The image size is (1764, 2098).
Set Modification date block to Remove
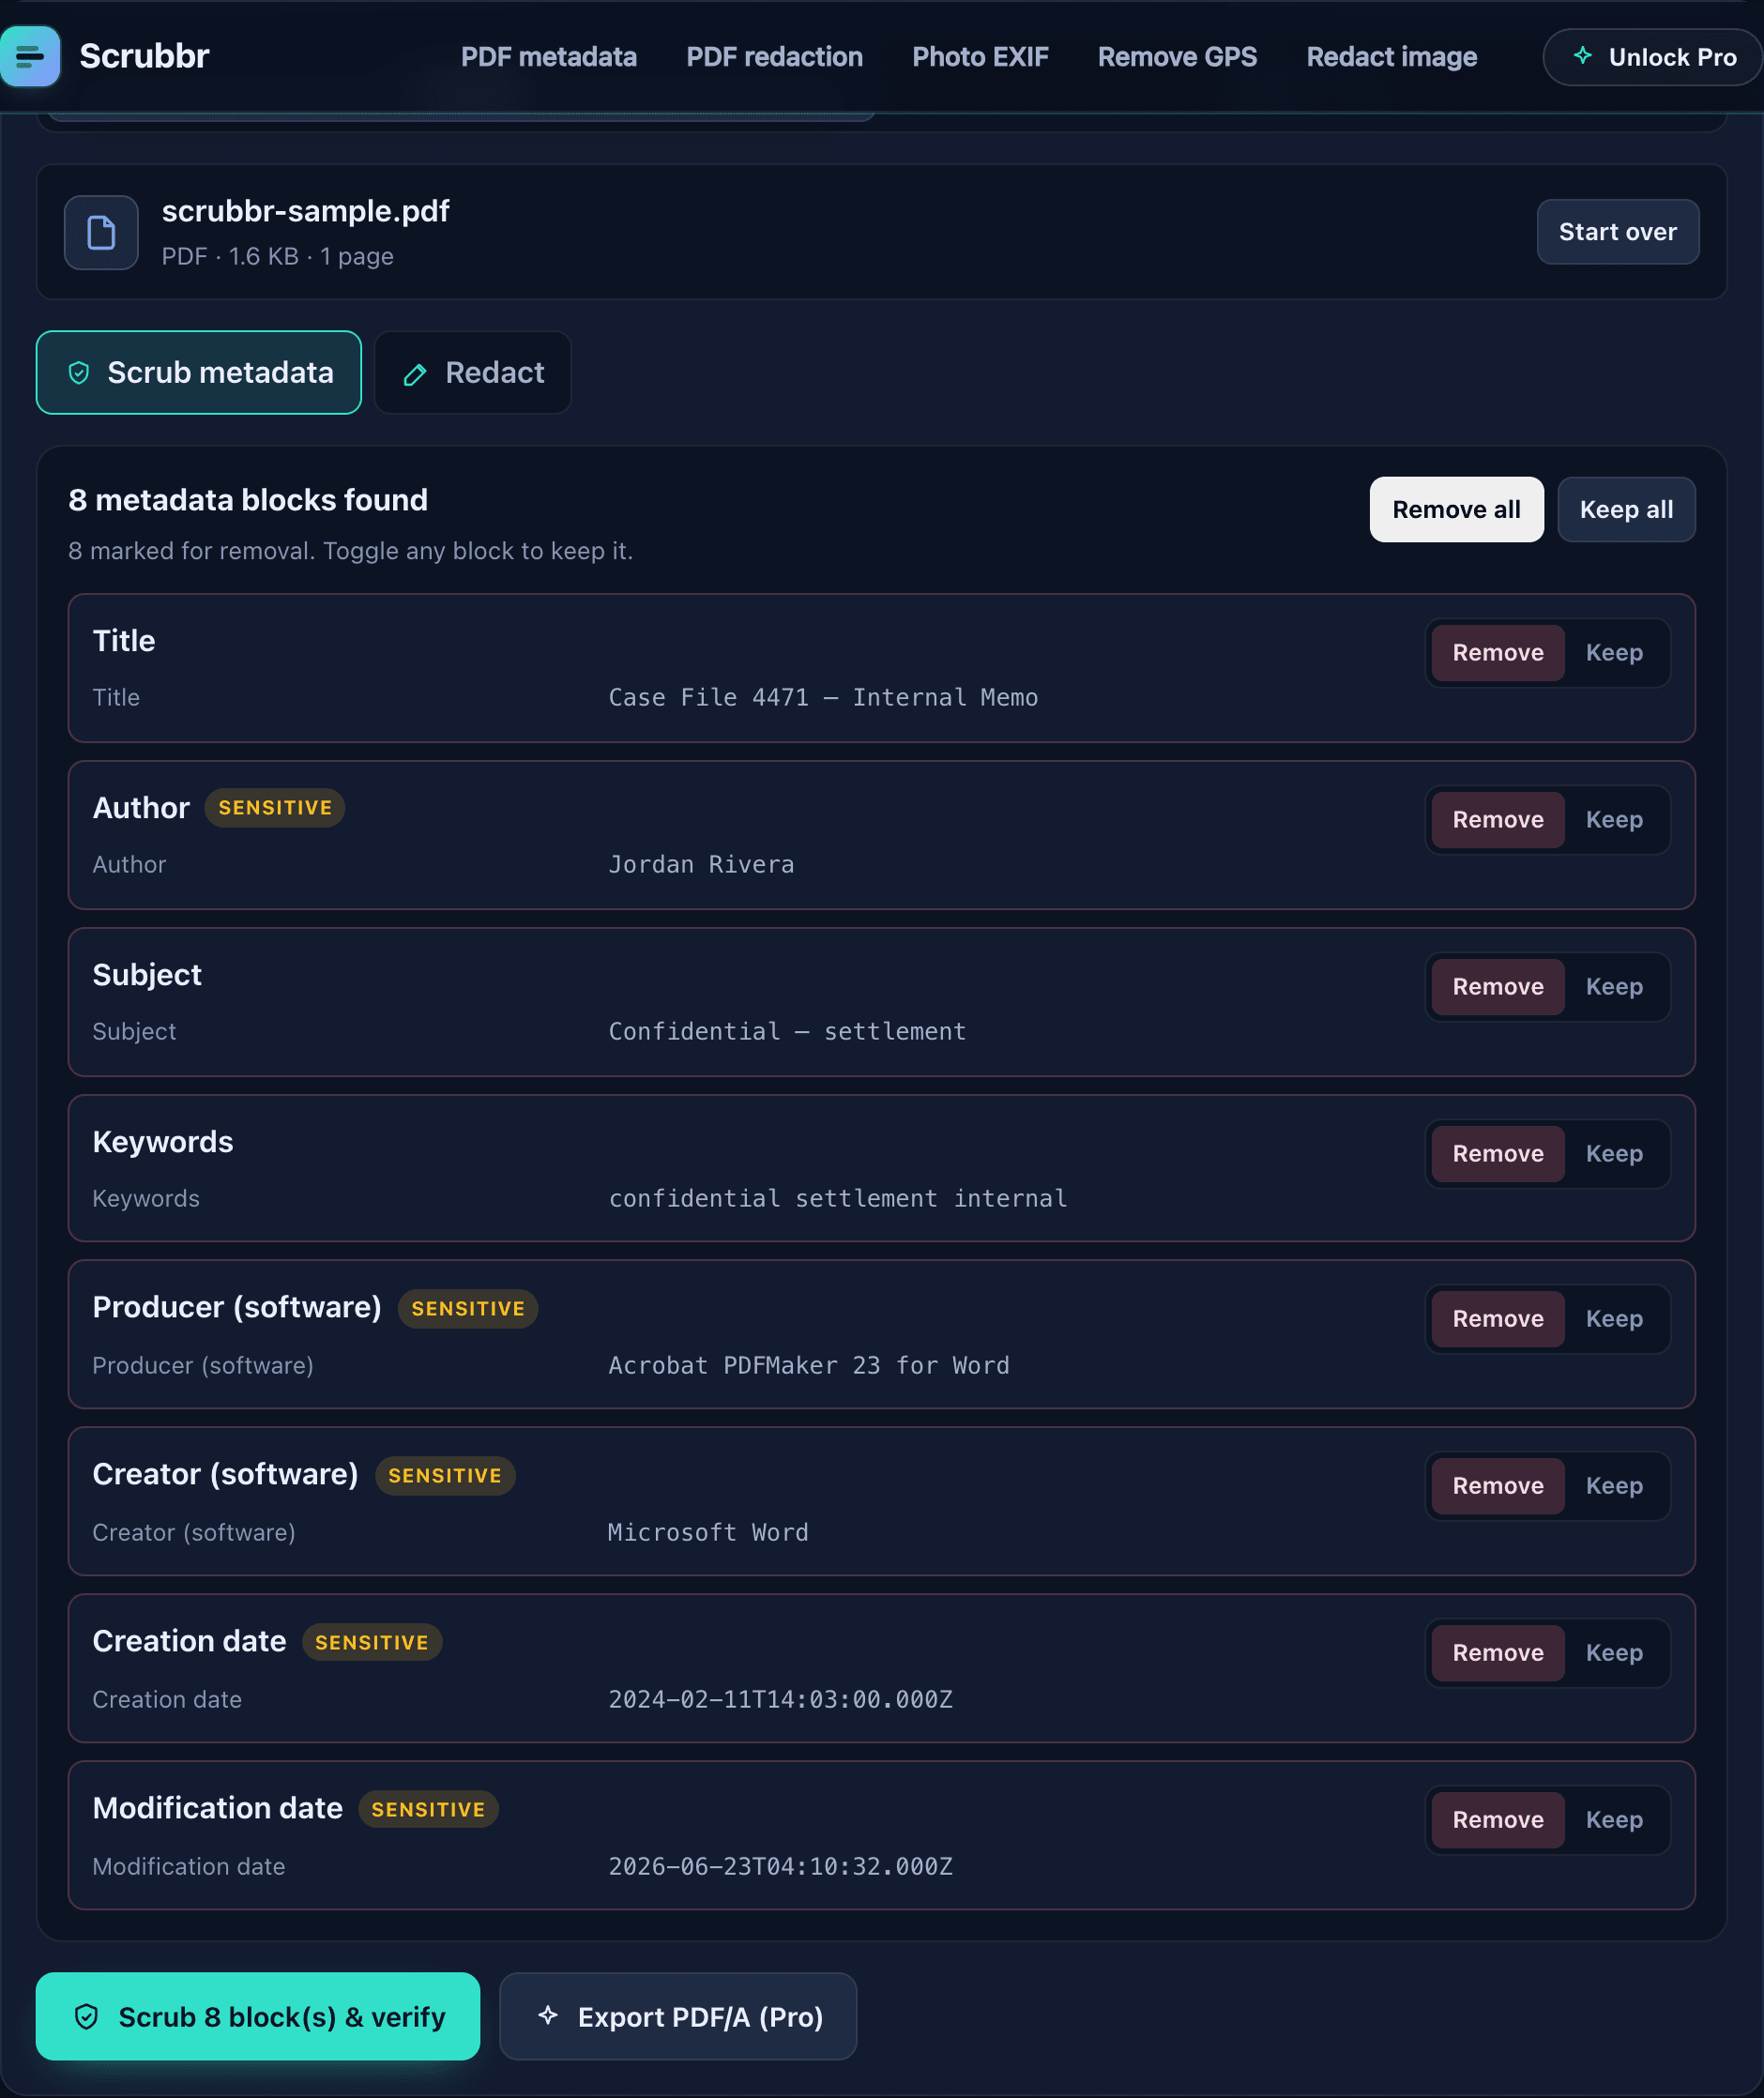pyautogui.click(x=1497, y=1820)
